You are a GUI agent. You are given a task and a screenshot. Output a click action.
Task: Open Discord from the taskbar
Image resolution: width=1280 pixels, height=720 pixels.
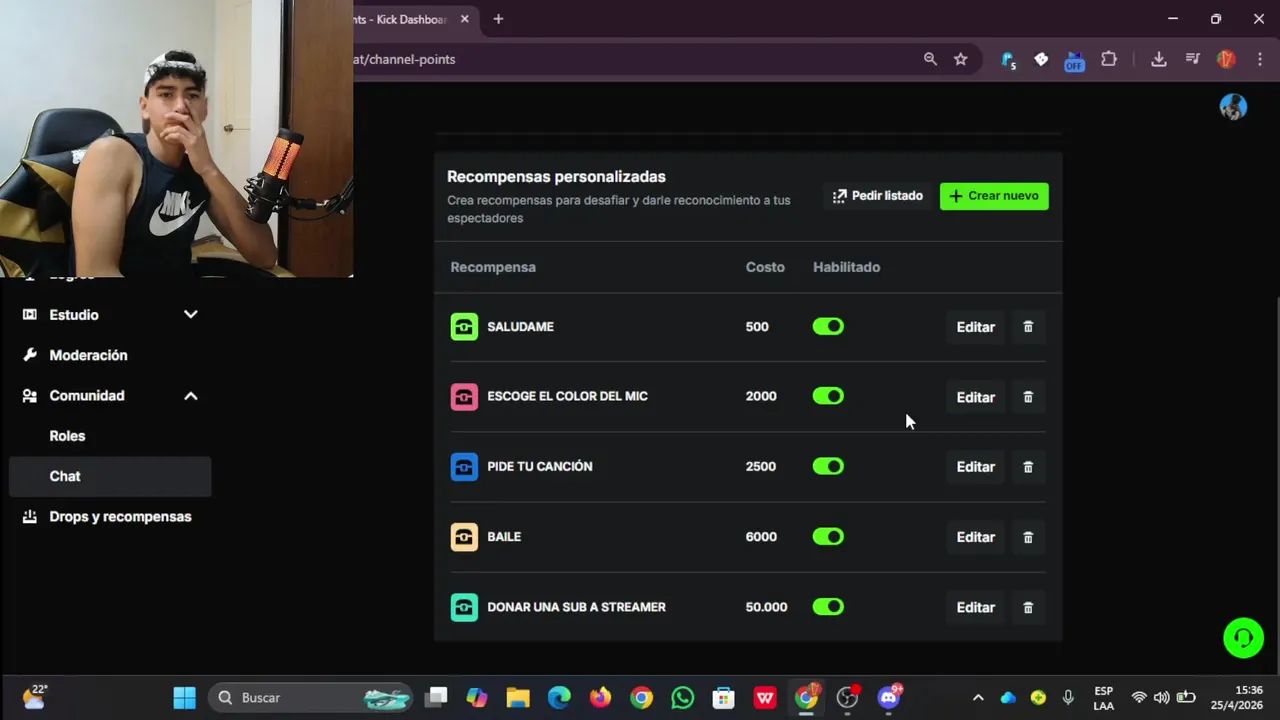point(888,697)
